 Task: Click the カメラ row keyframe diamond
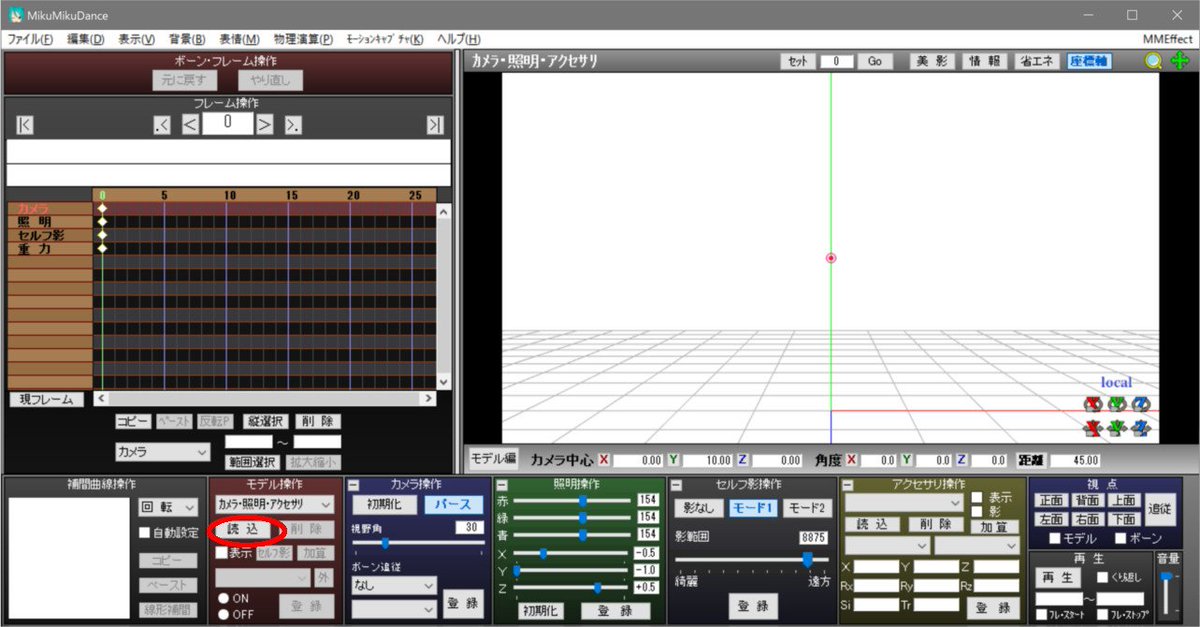point(101,208)
